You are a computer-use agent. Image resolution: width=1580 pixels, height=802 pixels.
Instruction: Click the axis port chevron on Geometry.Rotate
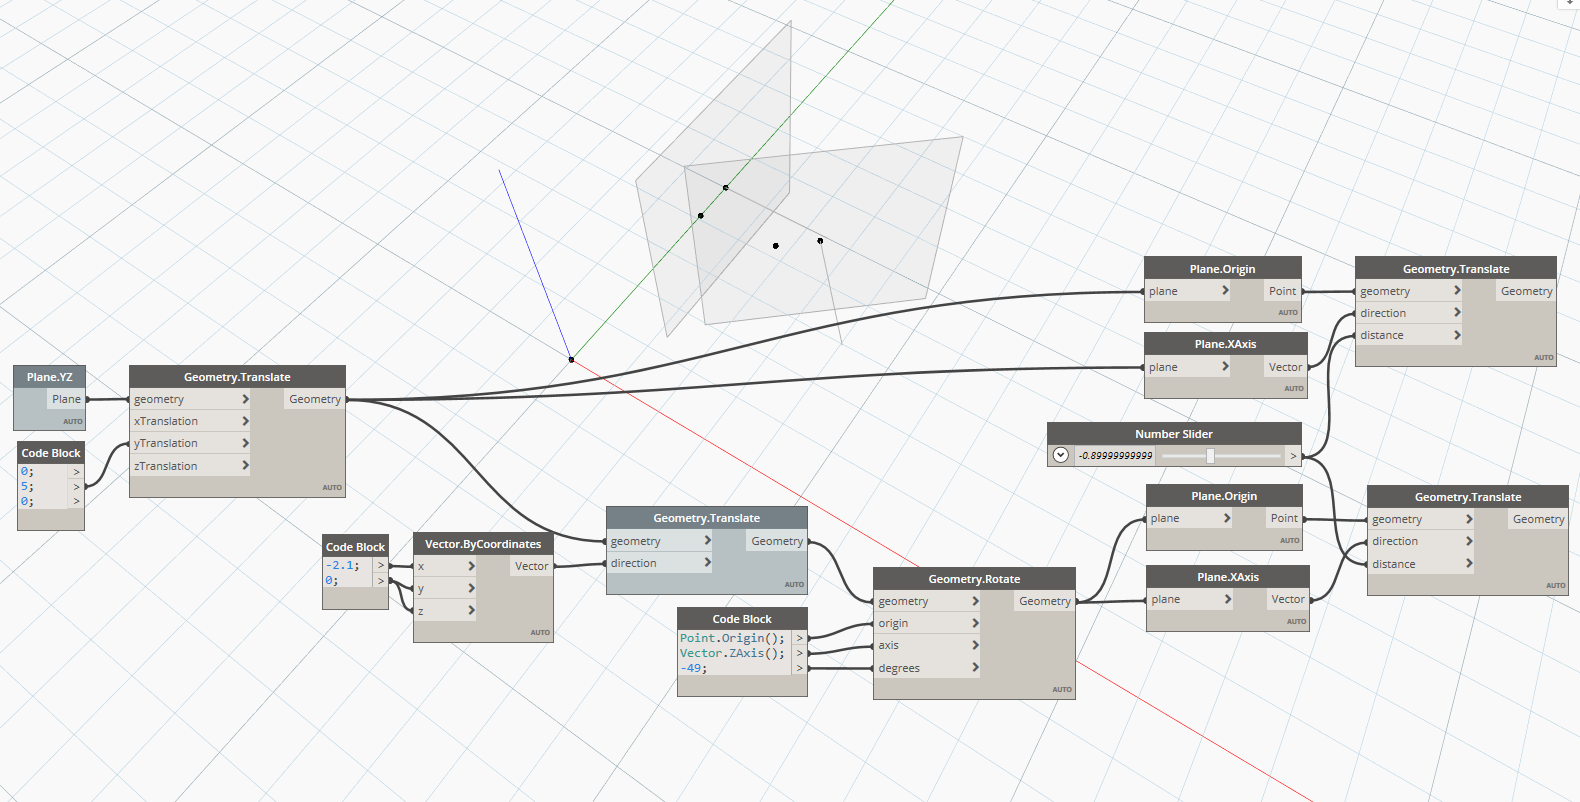(975, 645)
